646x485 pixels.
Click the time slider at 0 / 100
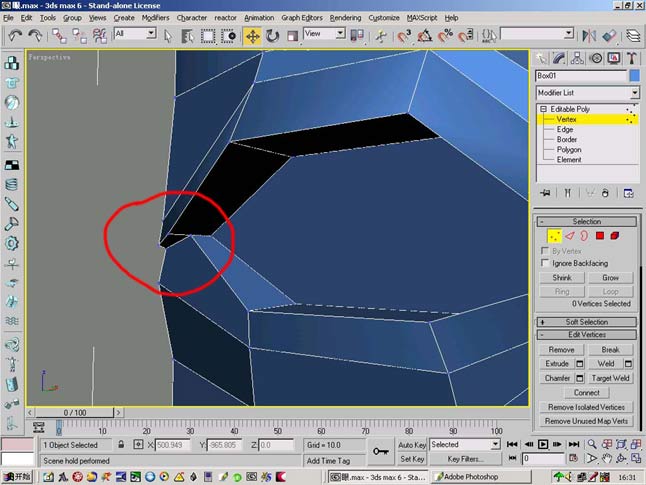[x=74, y=412]
